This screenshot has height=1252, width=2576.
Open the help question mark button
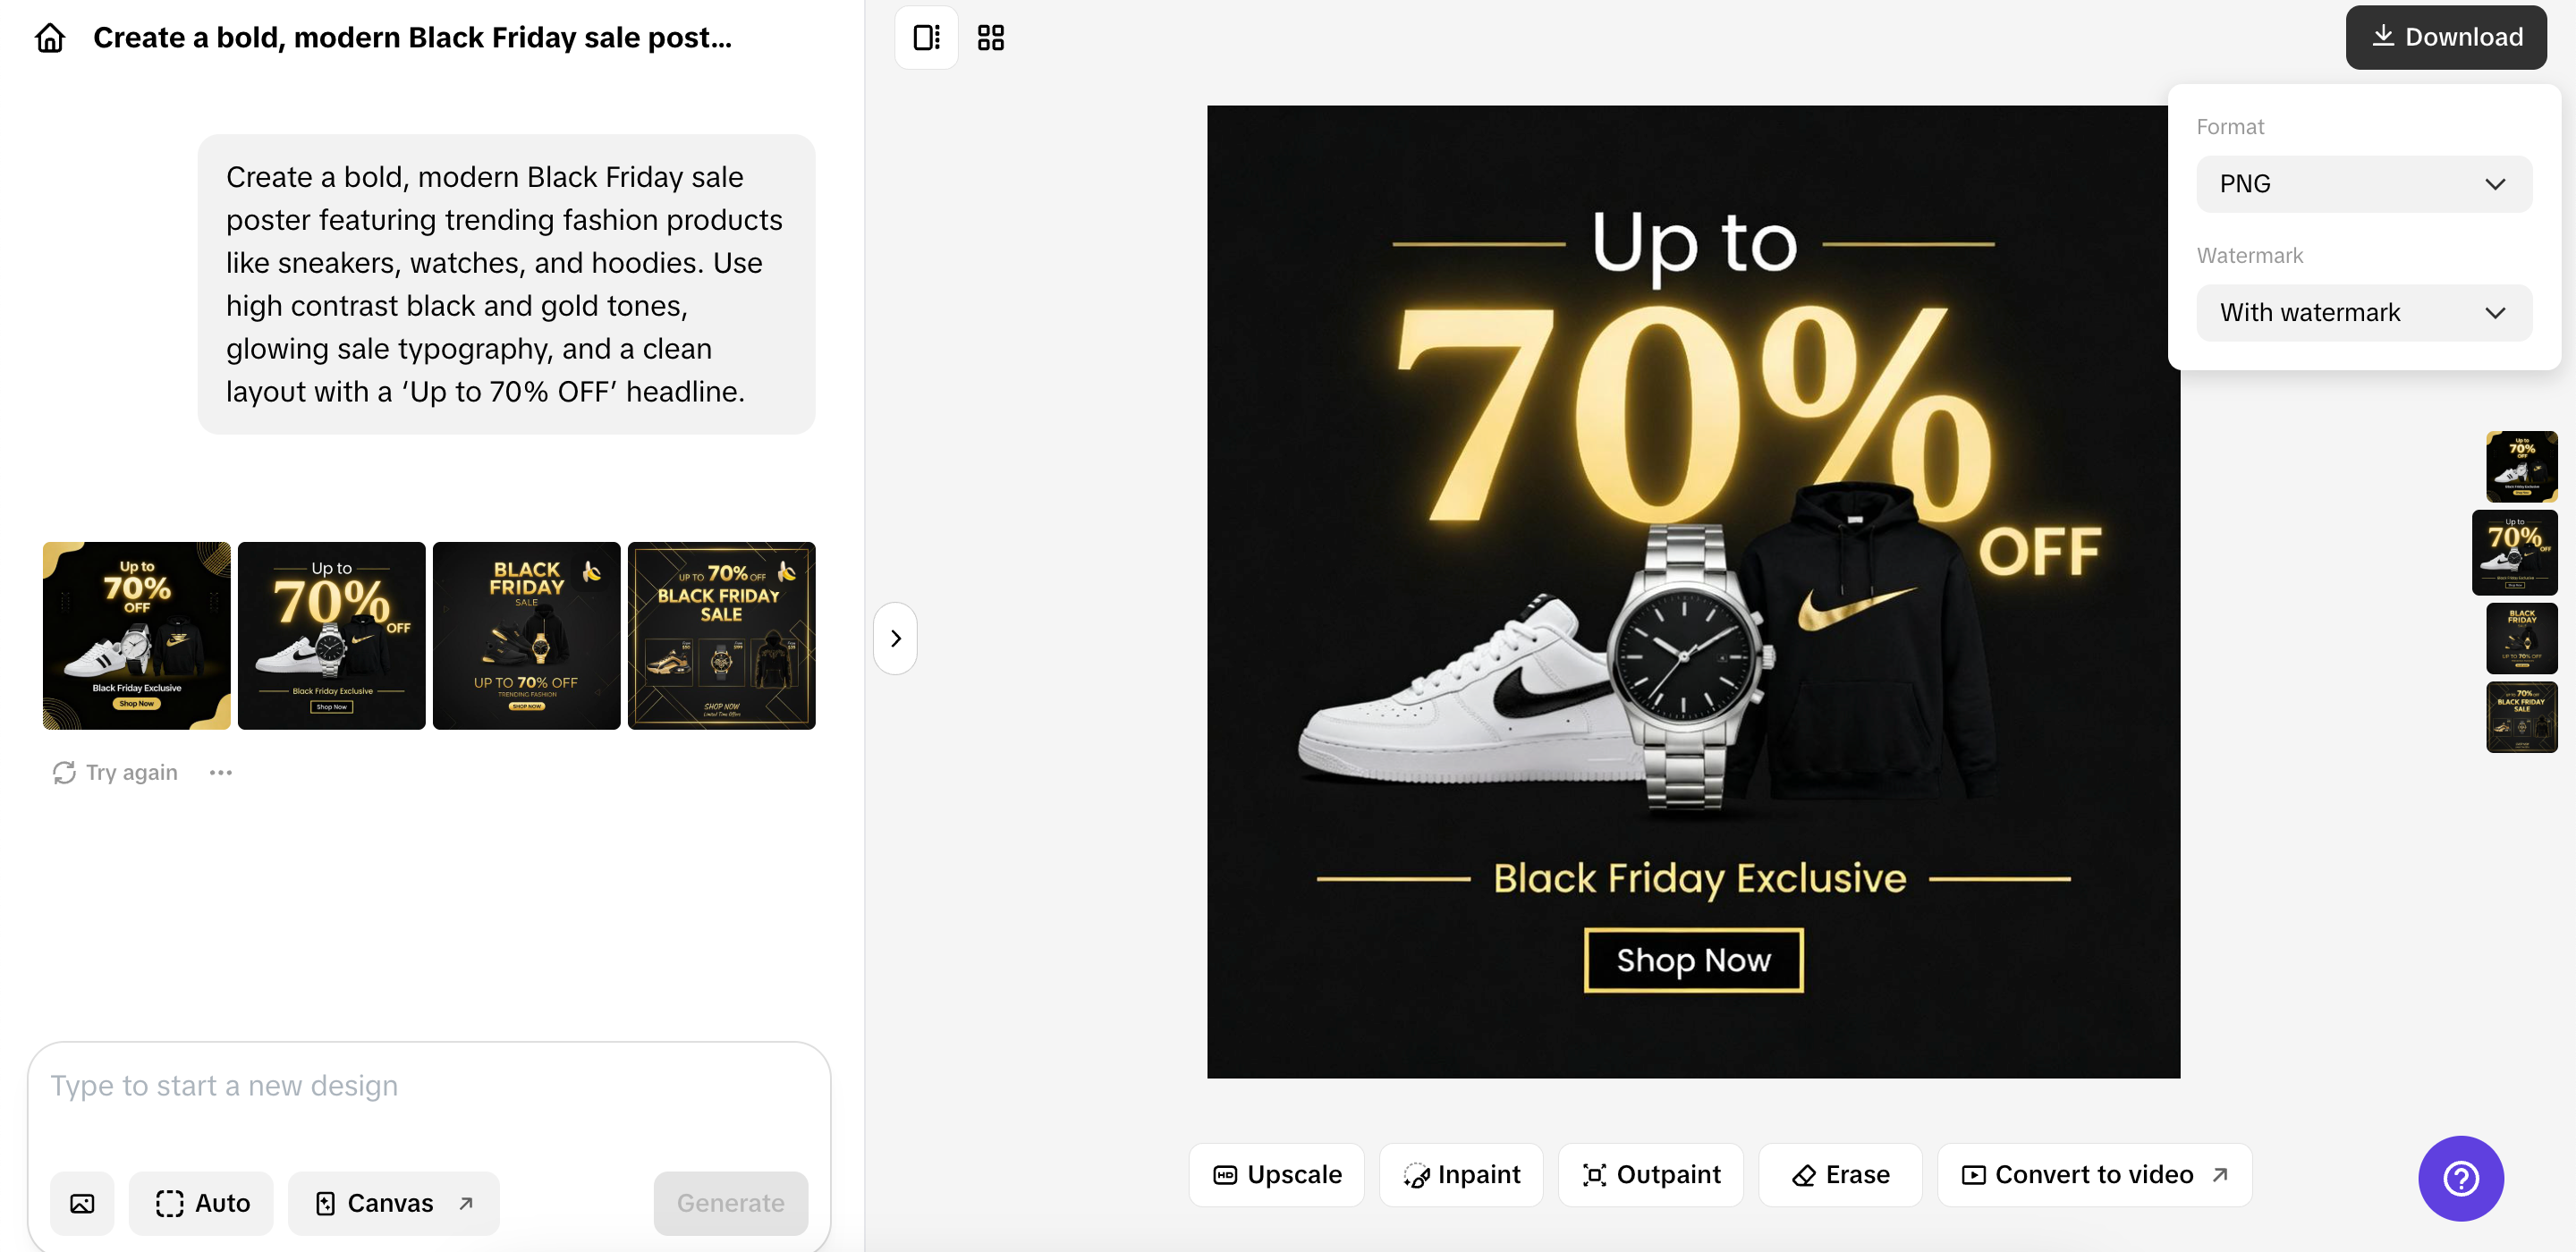click(2460, 1178)
